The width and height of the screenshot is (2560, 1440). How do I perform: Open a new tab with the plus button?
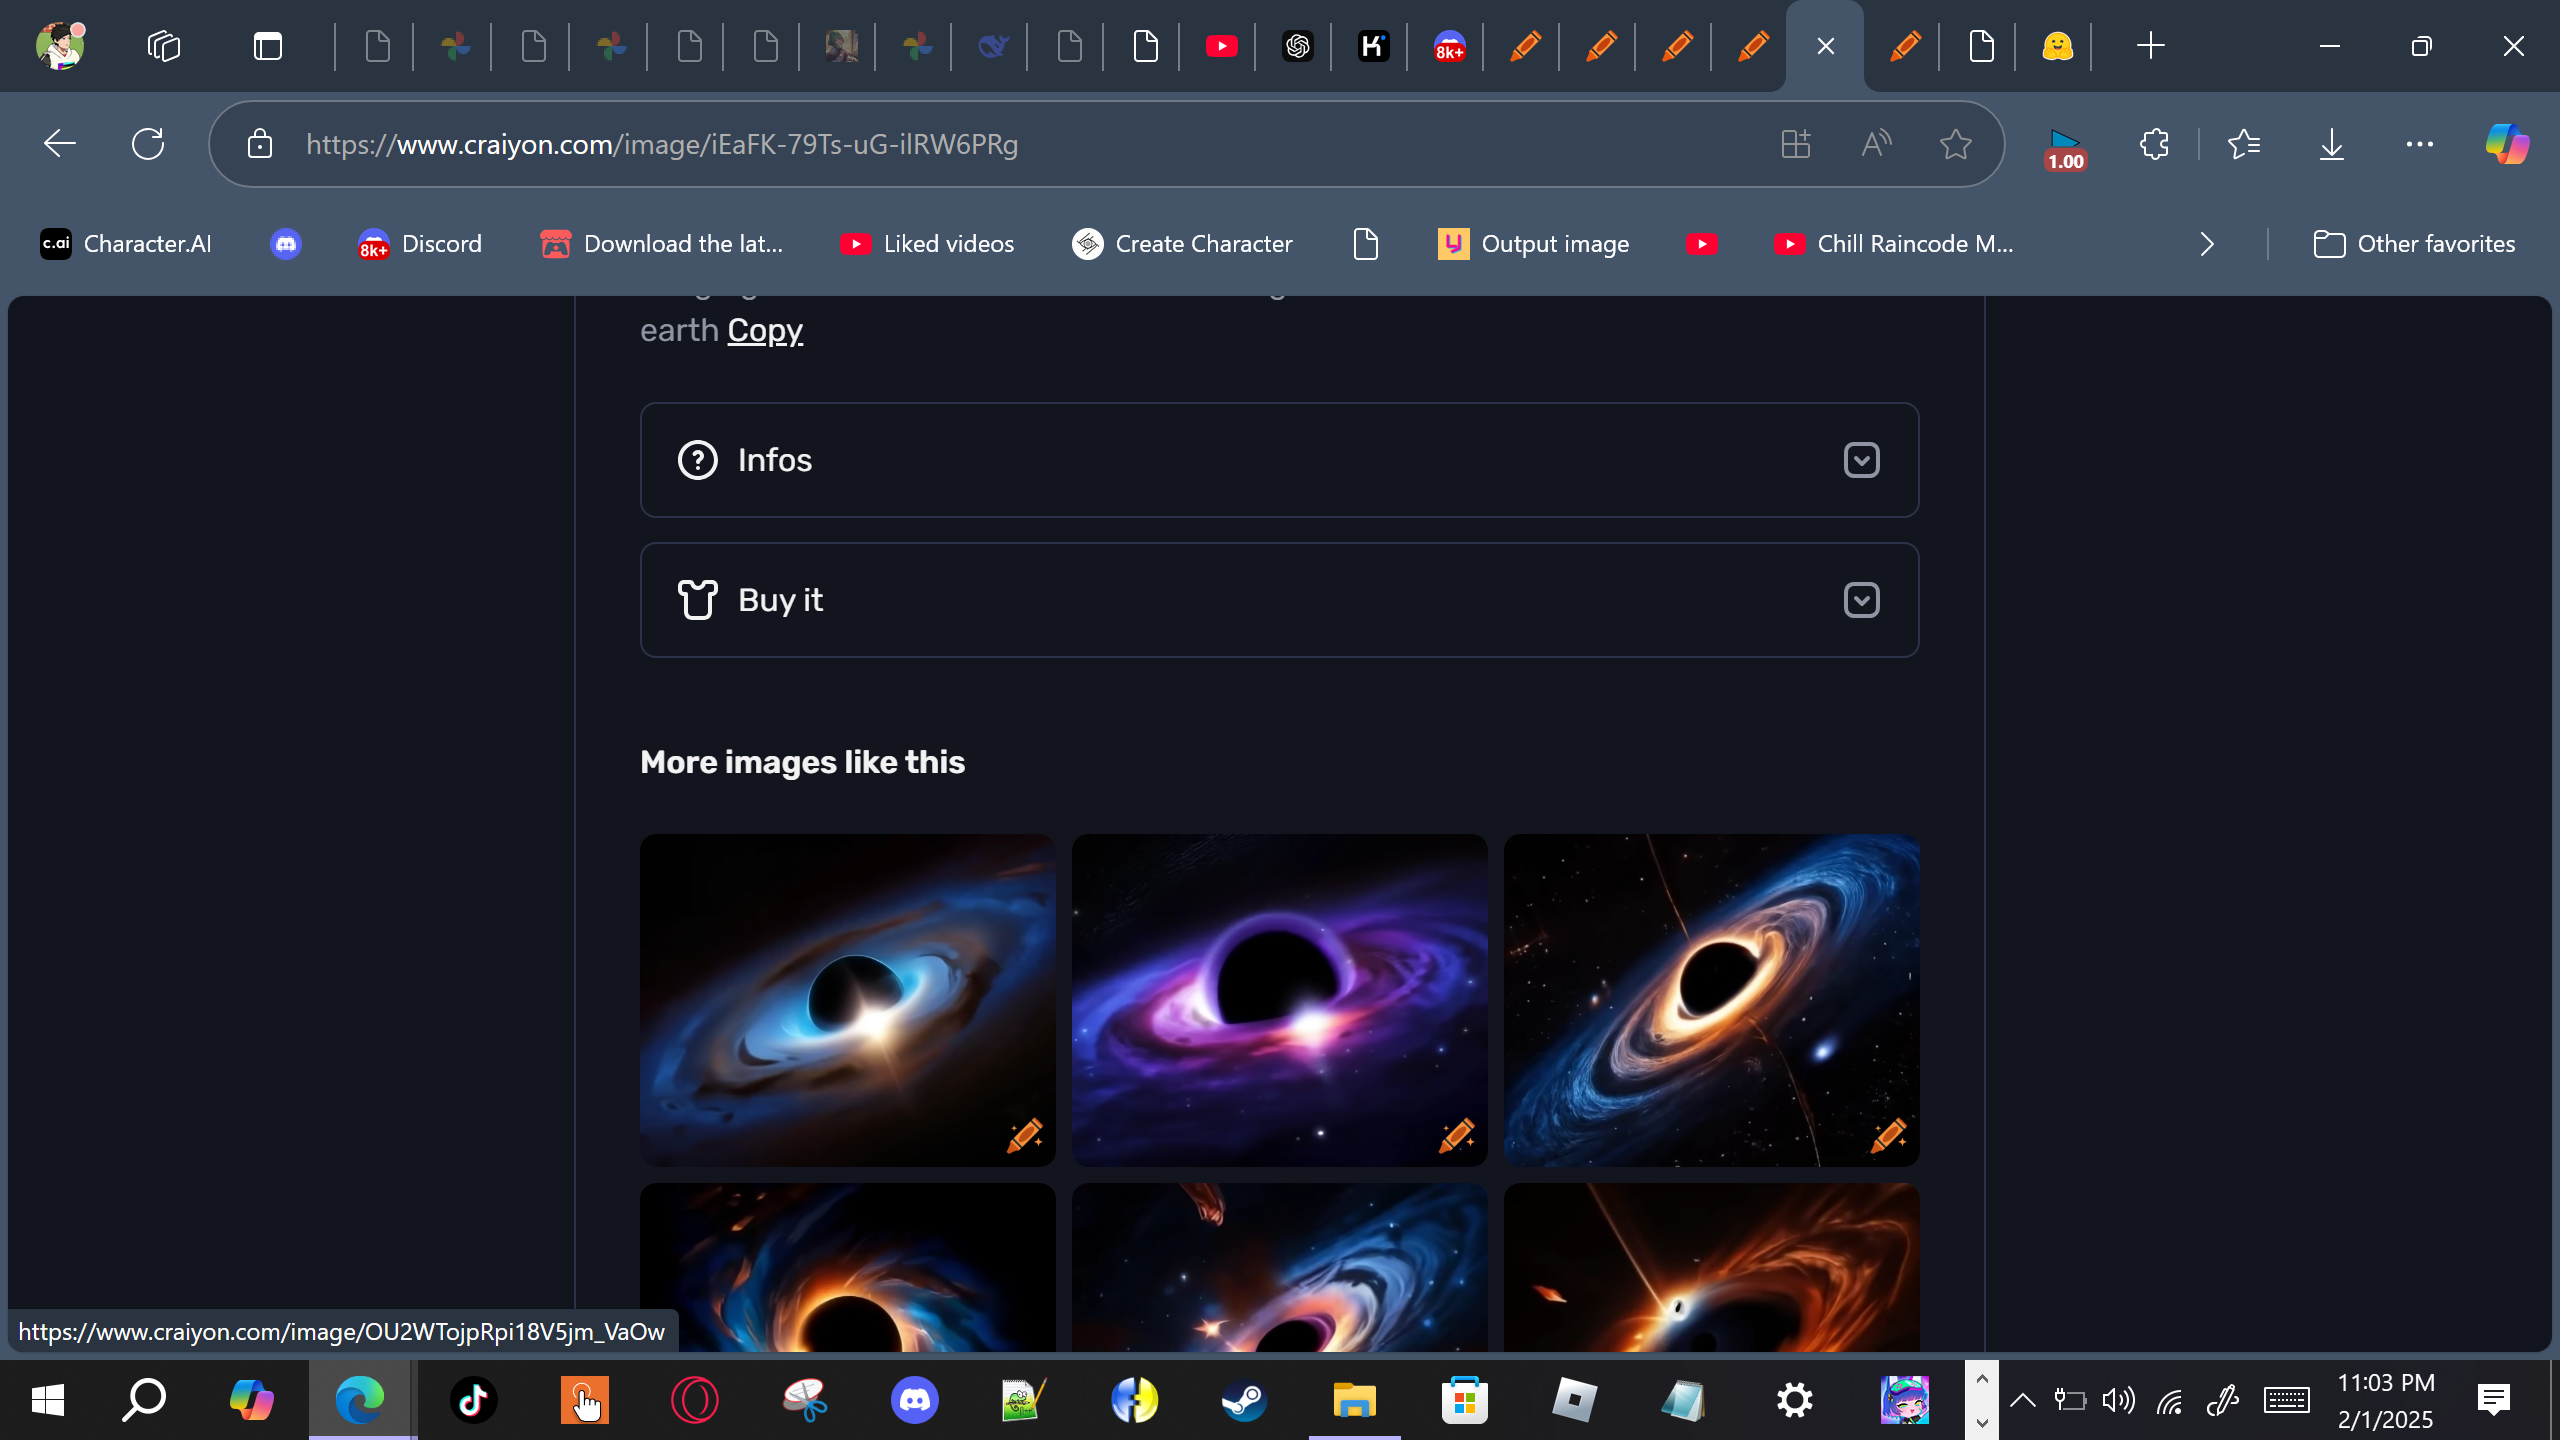(x=2150, y=46)
